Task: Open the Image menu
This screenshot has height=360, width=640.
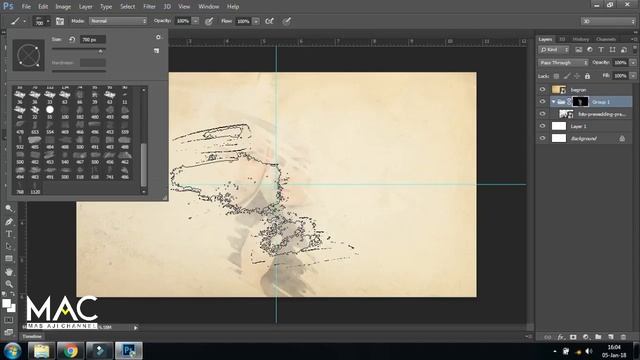Action: [x=63, y=7]
